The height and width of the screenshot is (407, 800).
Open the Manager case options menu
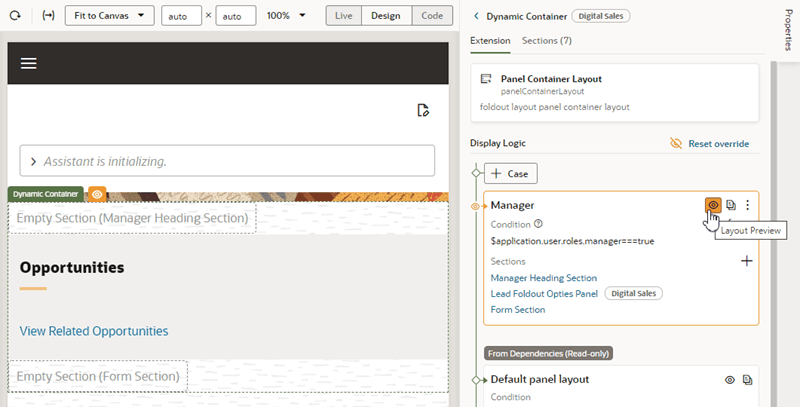coord(747,205)
